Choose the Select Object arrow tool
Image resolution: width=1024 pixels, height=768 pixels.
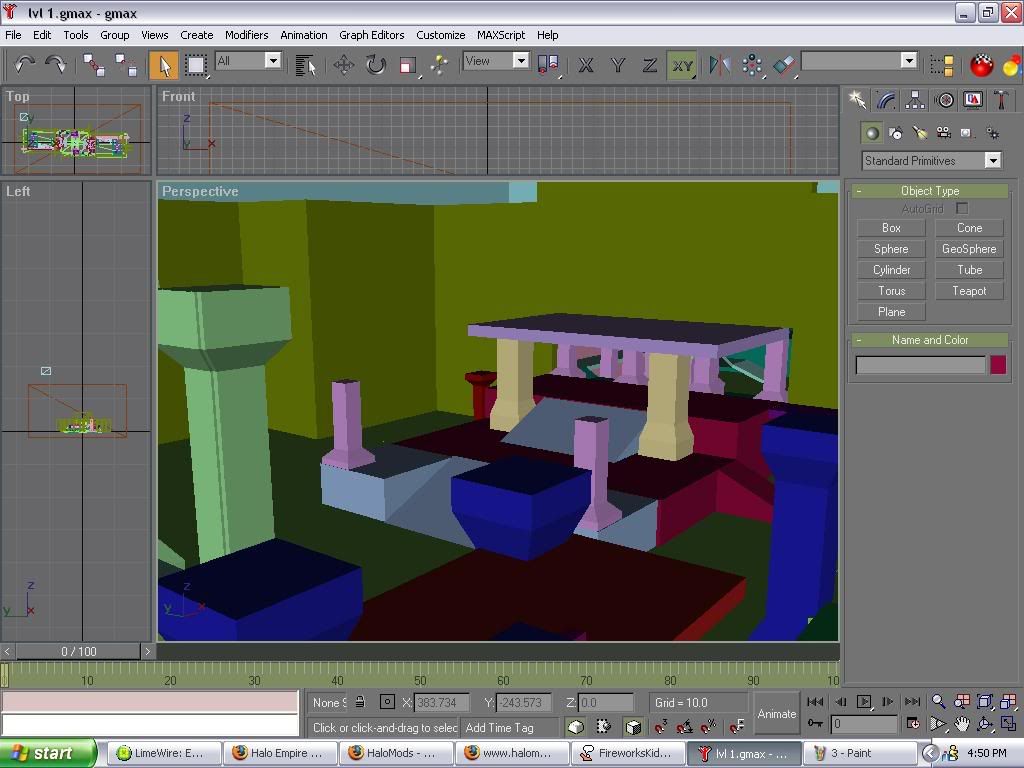164,65
